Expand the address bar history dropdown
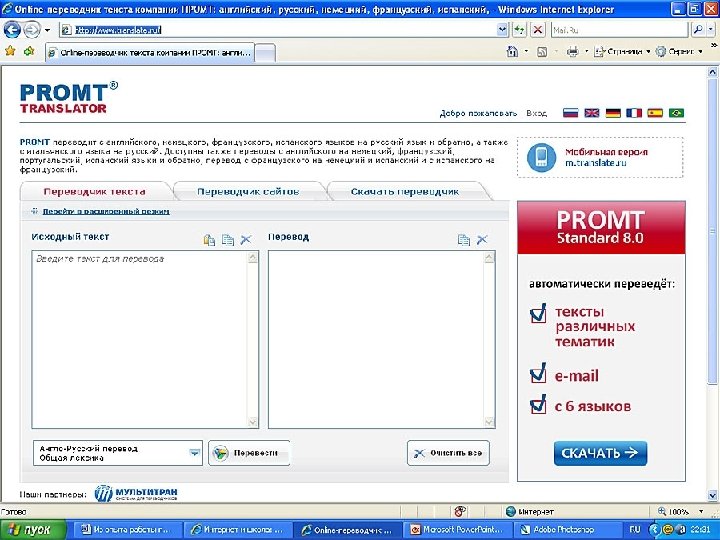Screen dimensions: 720x540 [502, 30]
